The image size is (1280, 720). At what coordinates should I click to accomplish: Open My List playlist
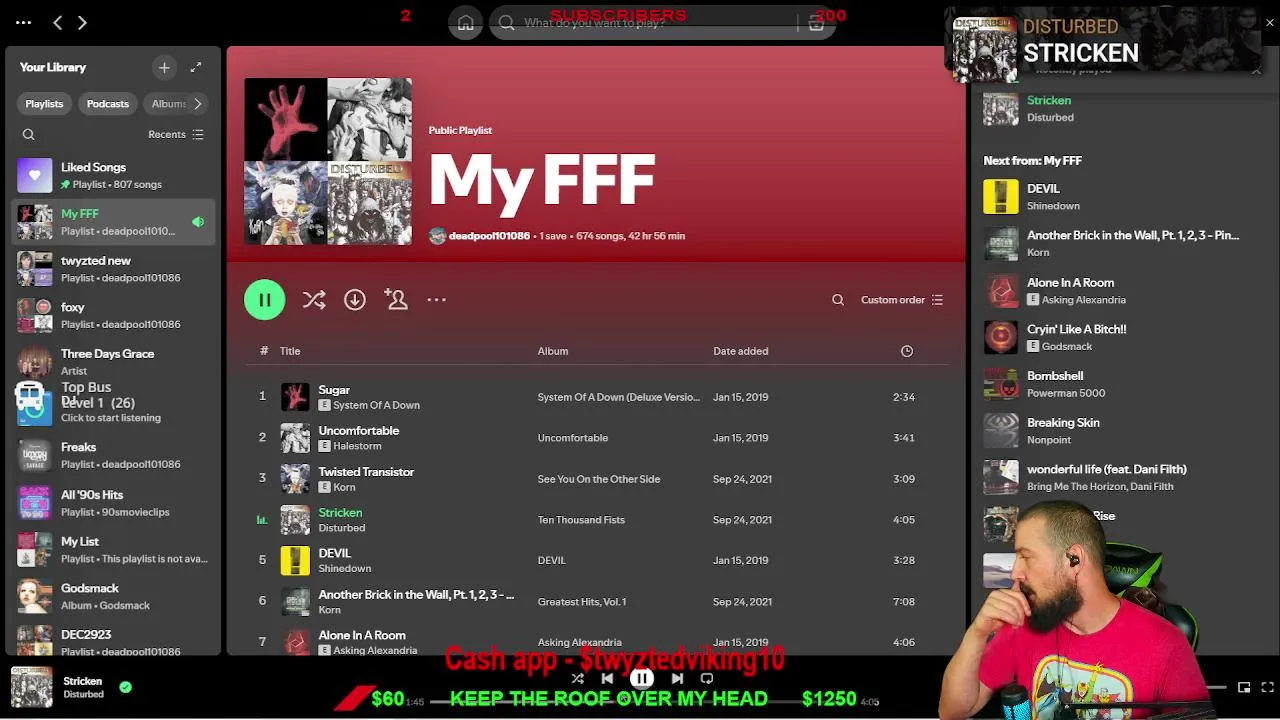[115, 549]
